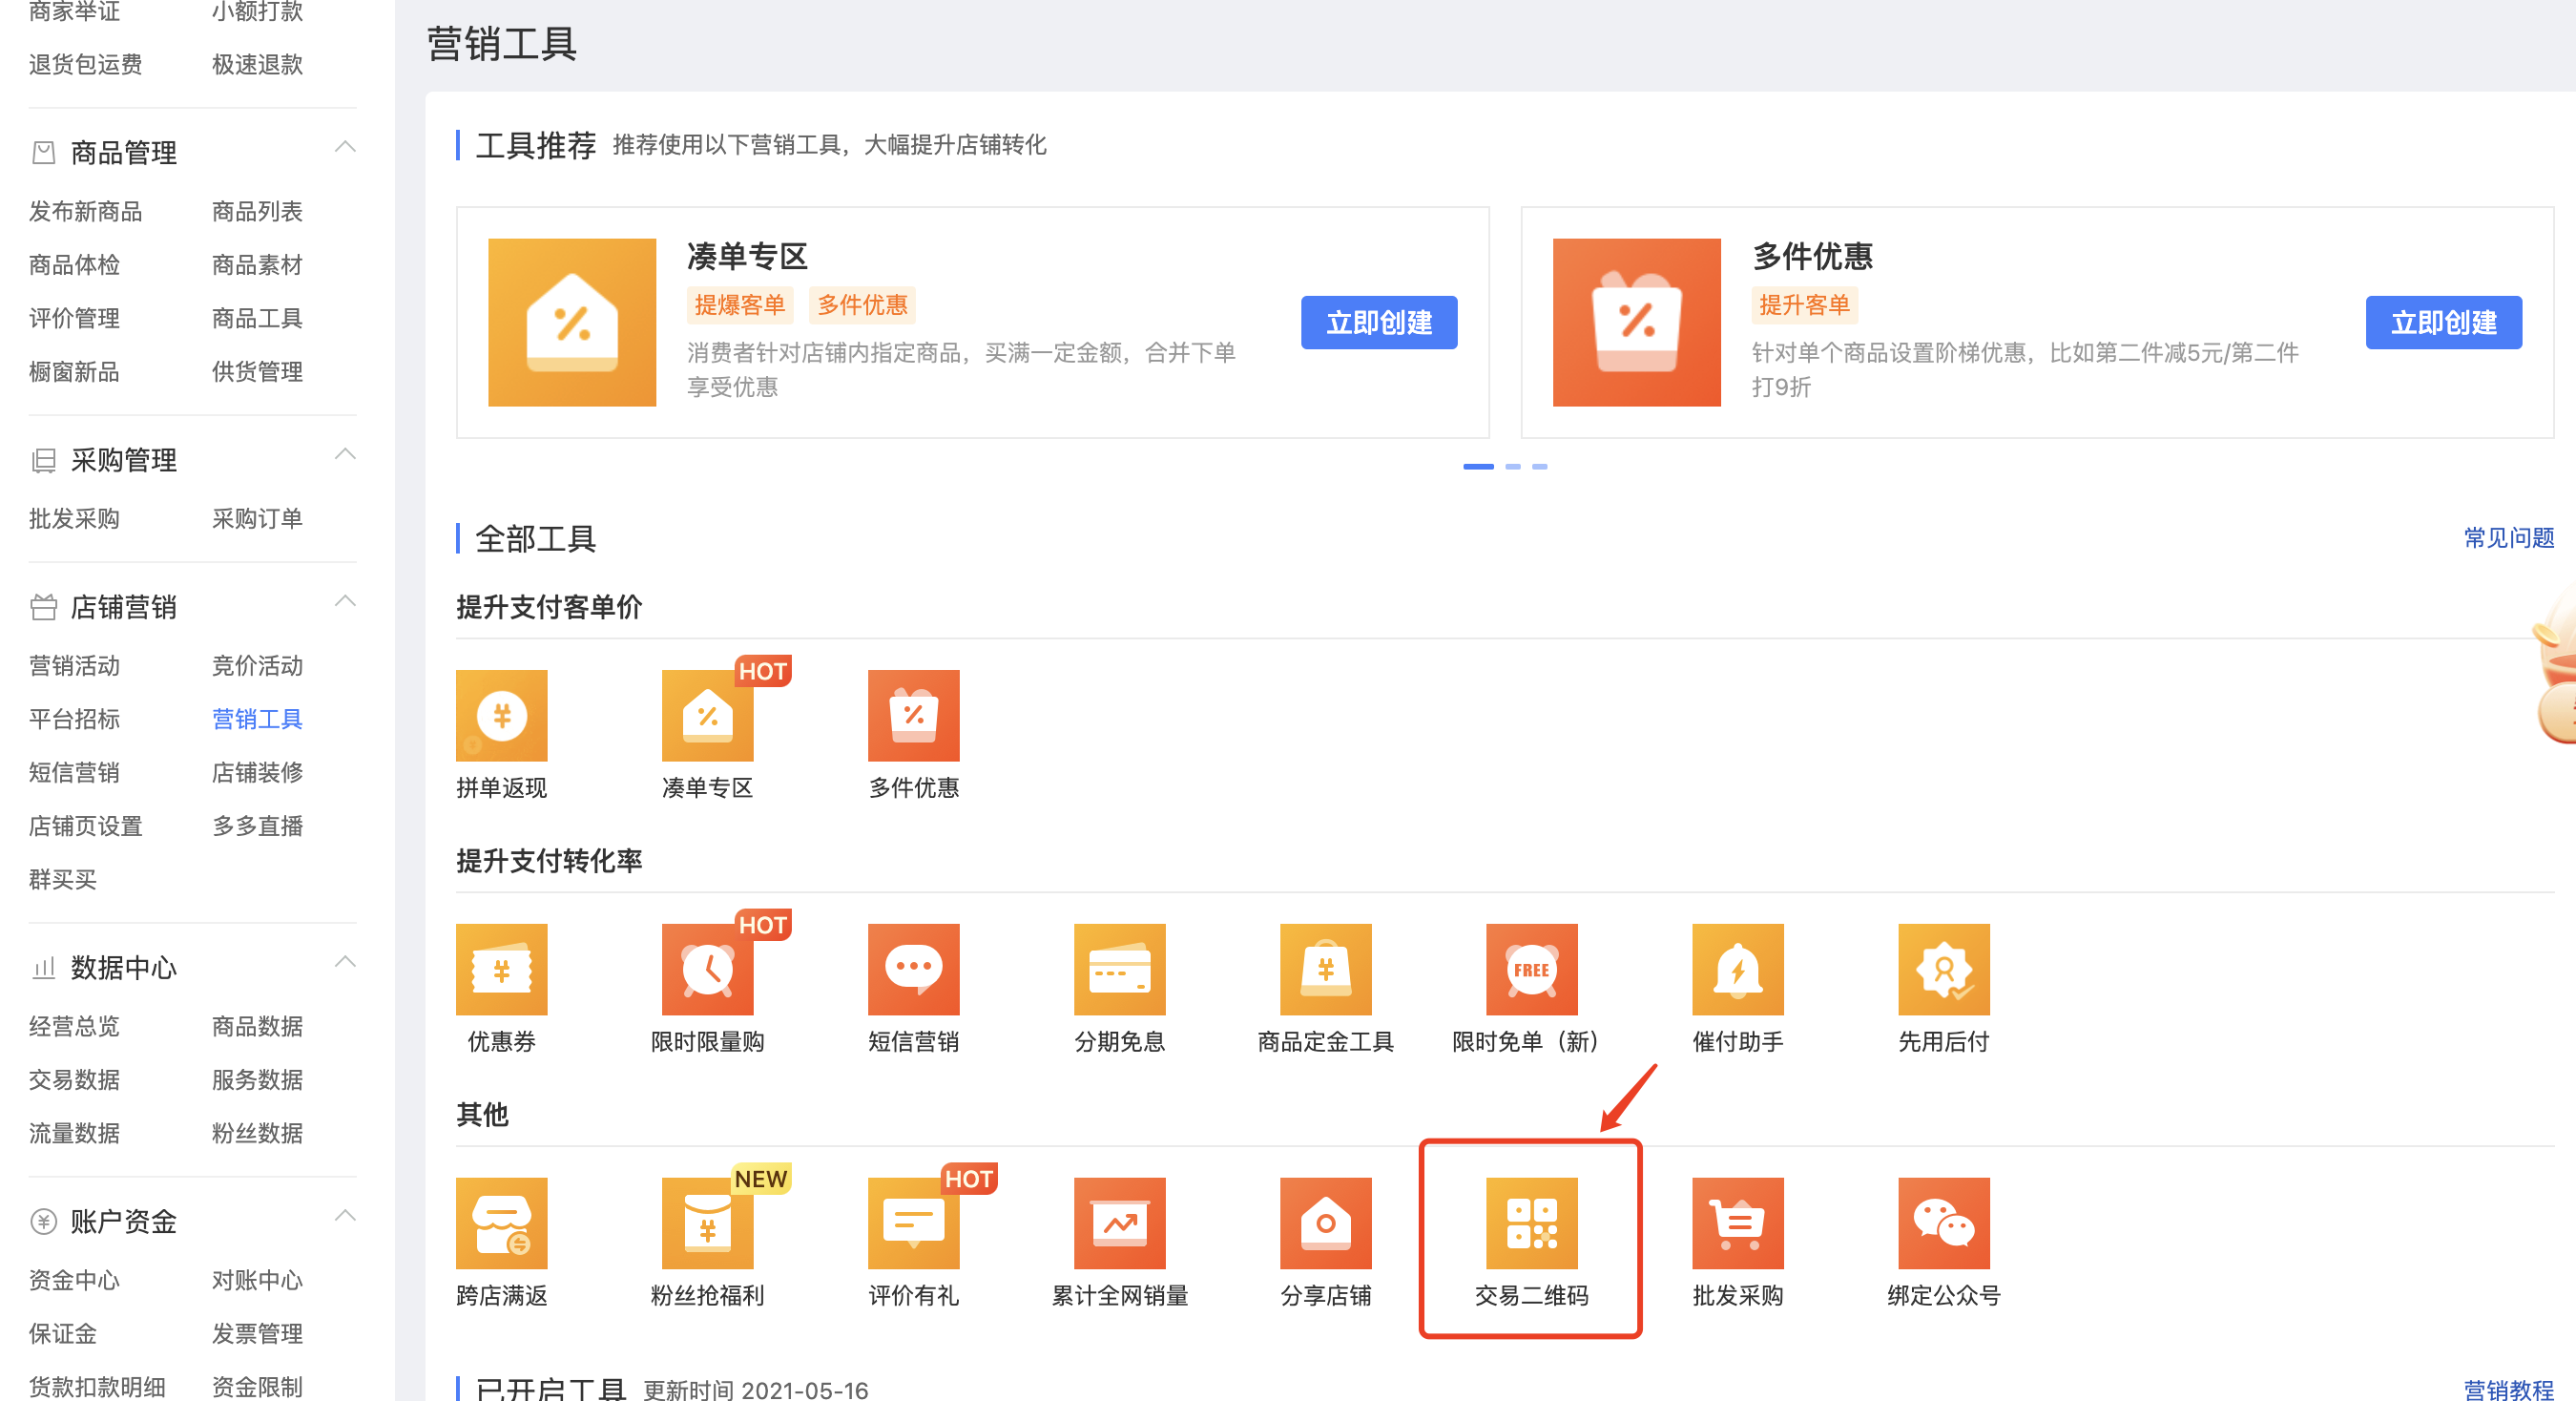2576x1401 pixels.
Task: Open 营销活动 in sidebar
Action: pyautogui.click(x=74, y=665)
